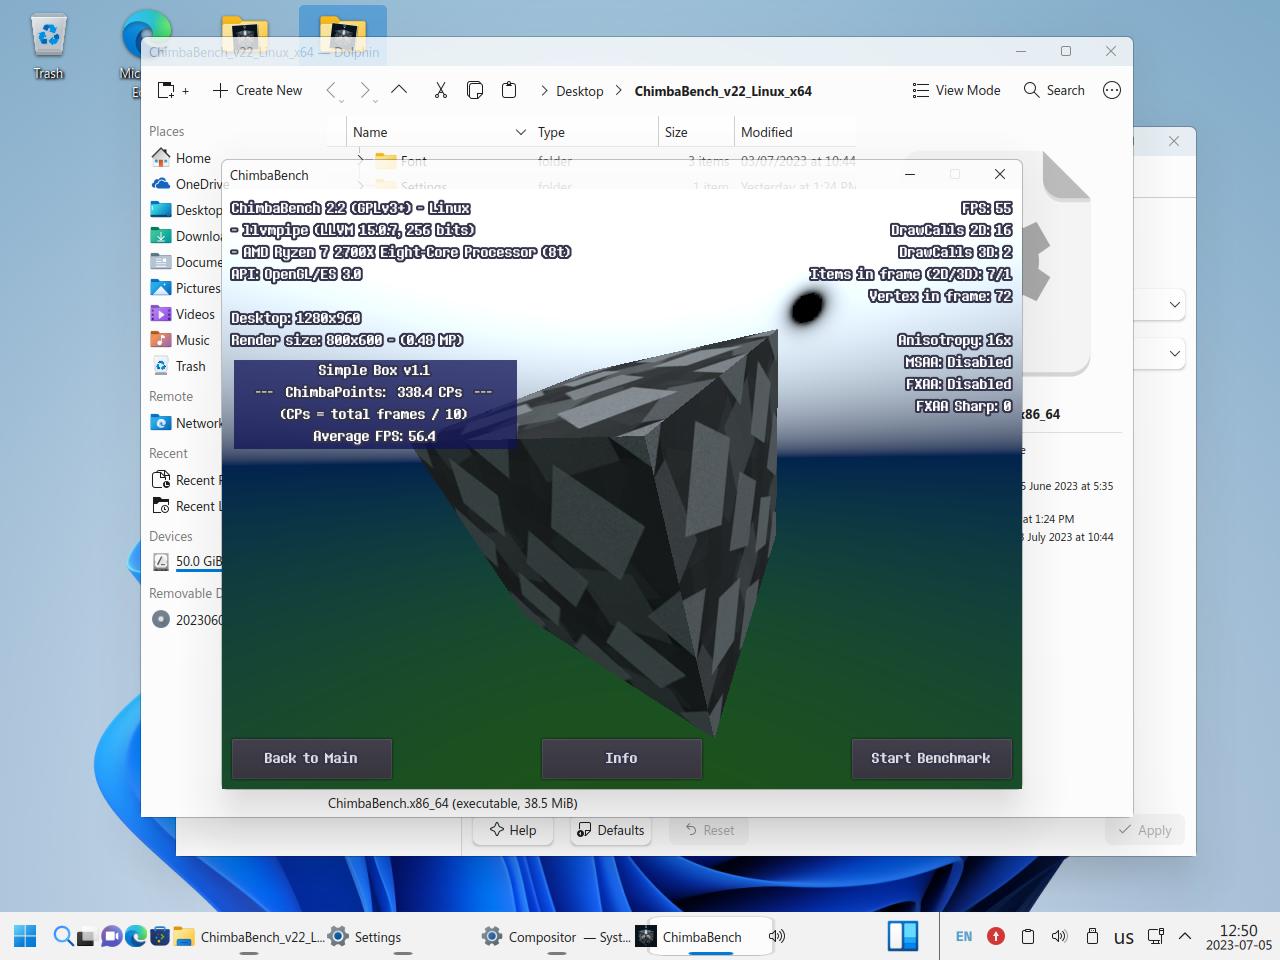Viewport: 1280px width, 960px height.
Task: Cut the selected file in Dolphin
Action: [441, 90]
